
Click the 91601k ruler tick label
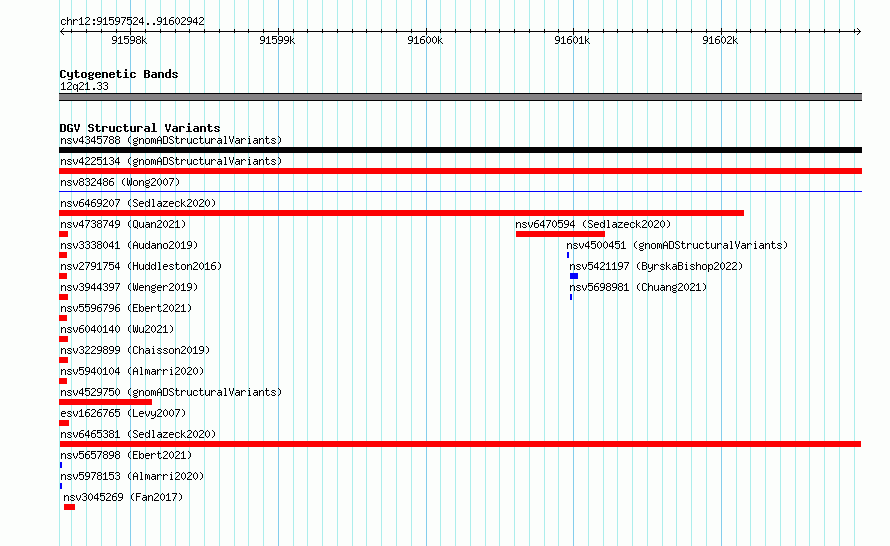pos(572,40)
